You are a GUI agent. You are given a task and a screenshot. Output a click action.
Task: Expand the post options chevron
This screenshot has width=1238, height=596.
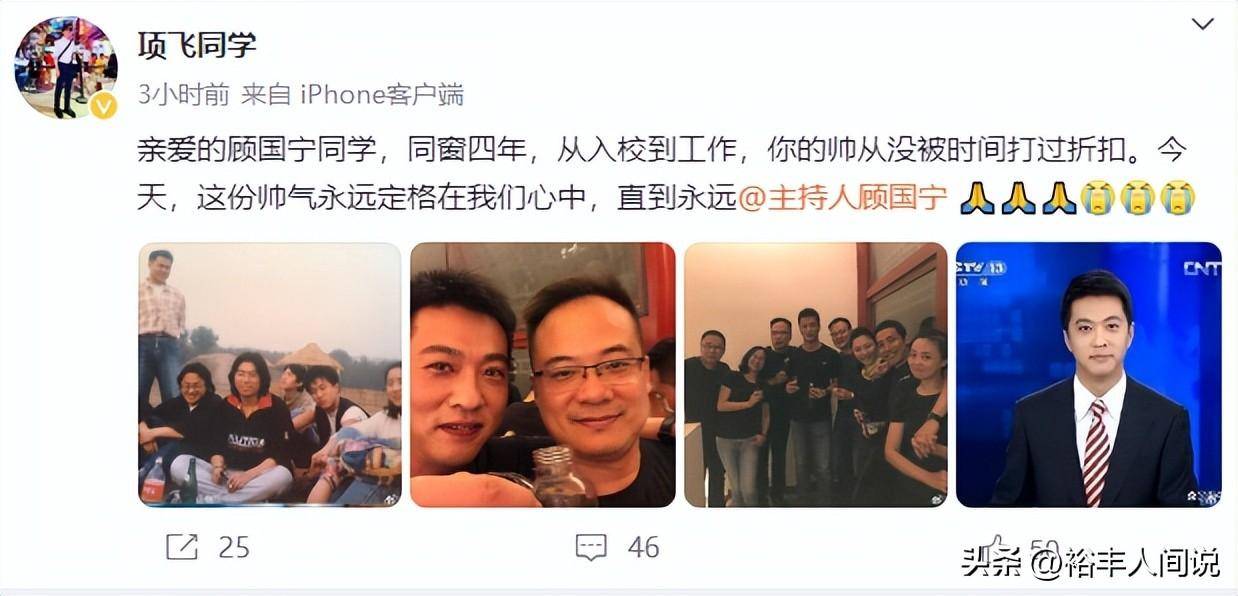click(1203, 23)
